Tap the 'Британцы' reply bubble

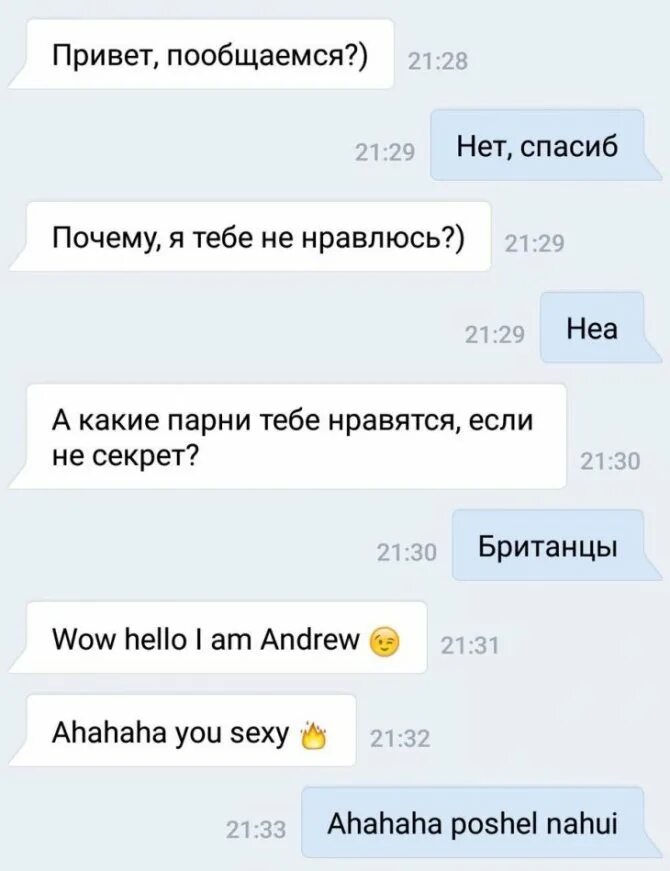(x=557, y=545)
